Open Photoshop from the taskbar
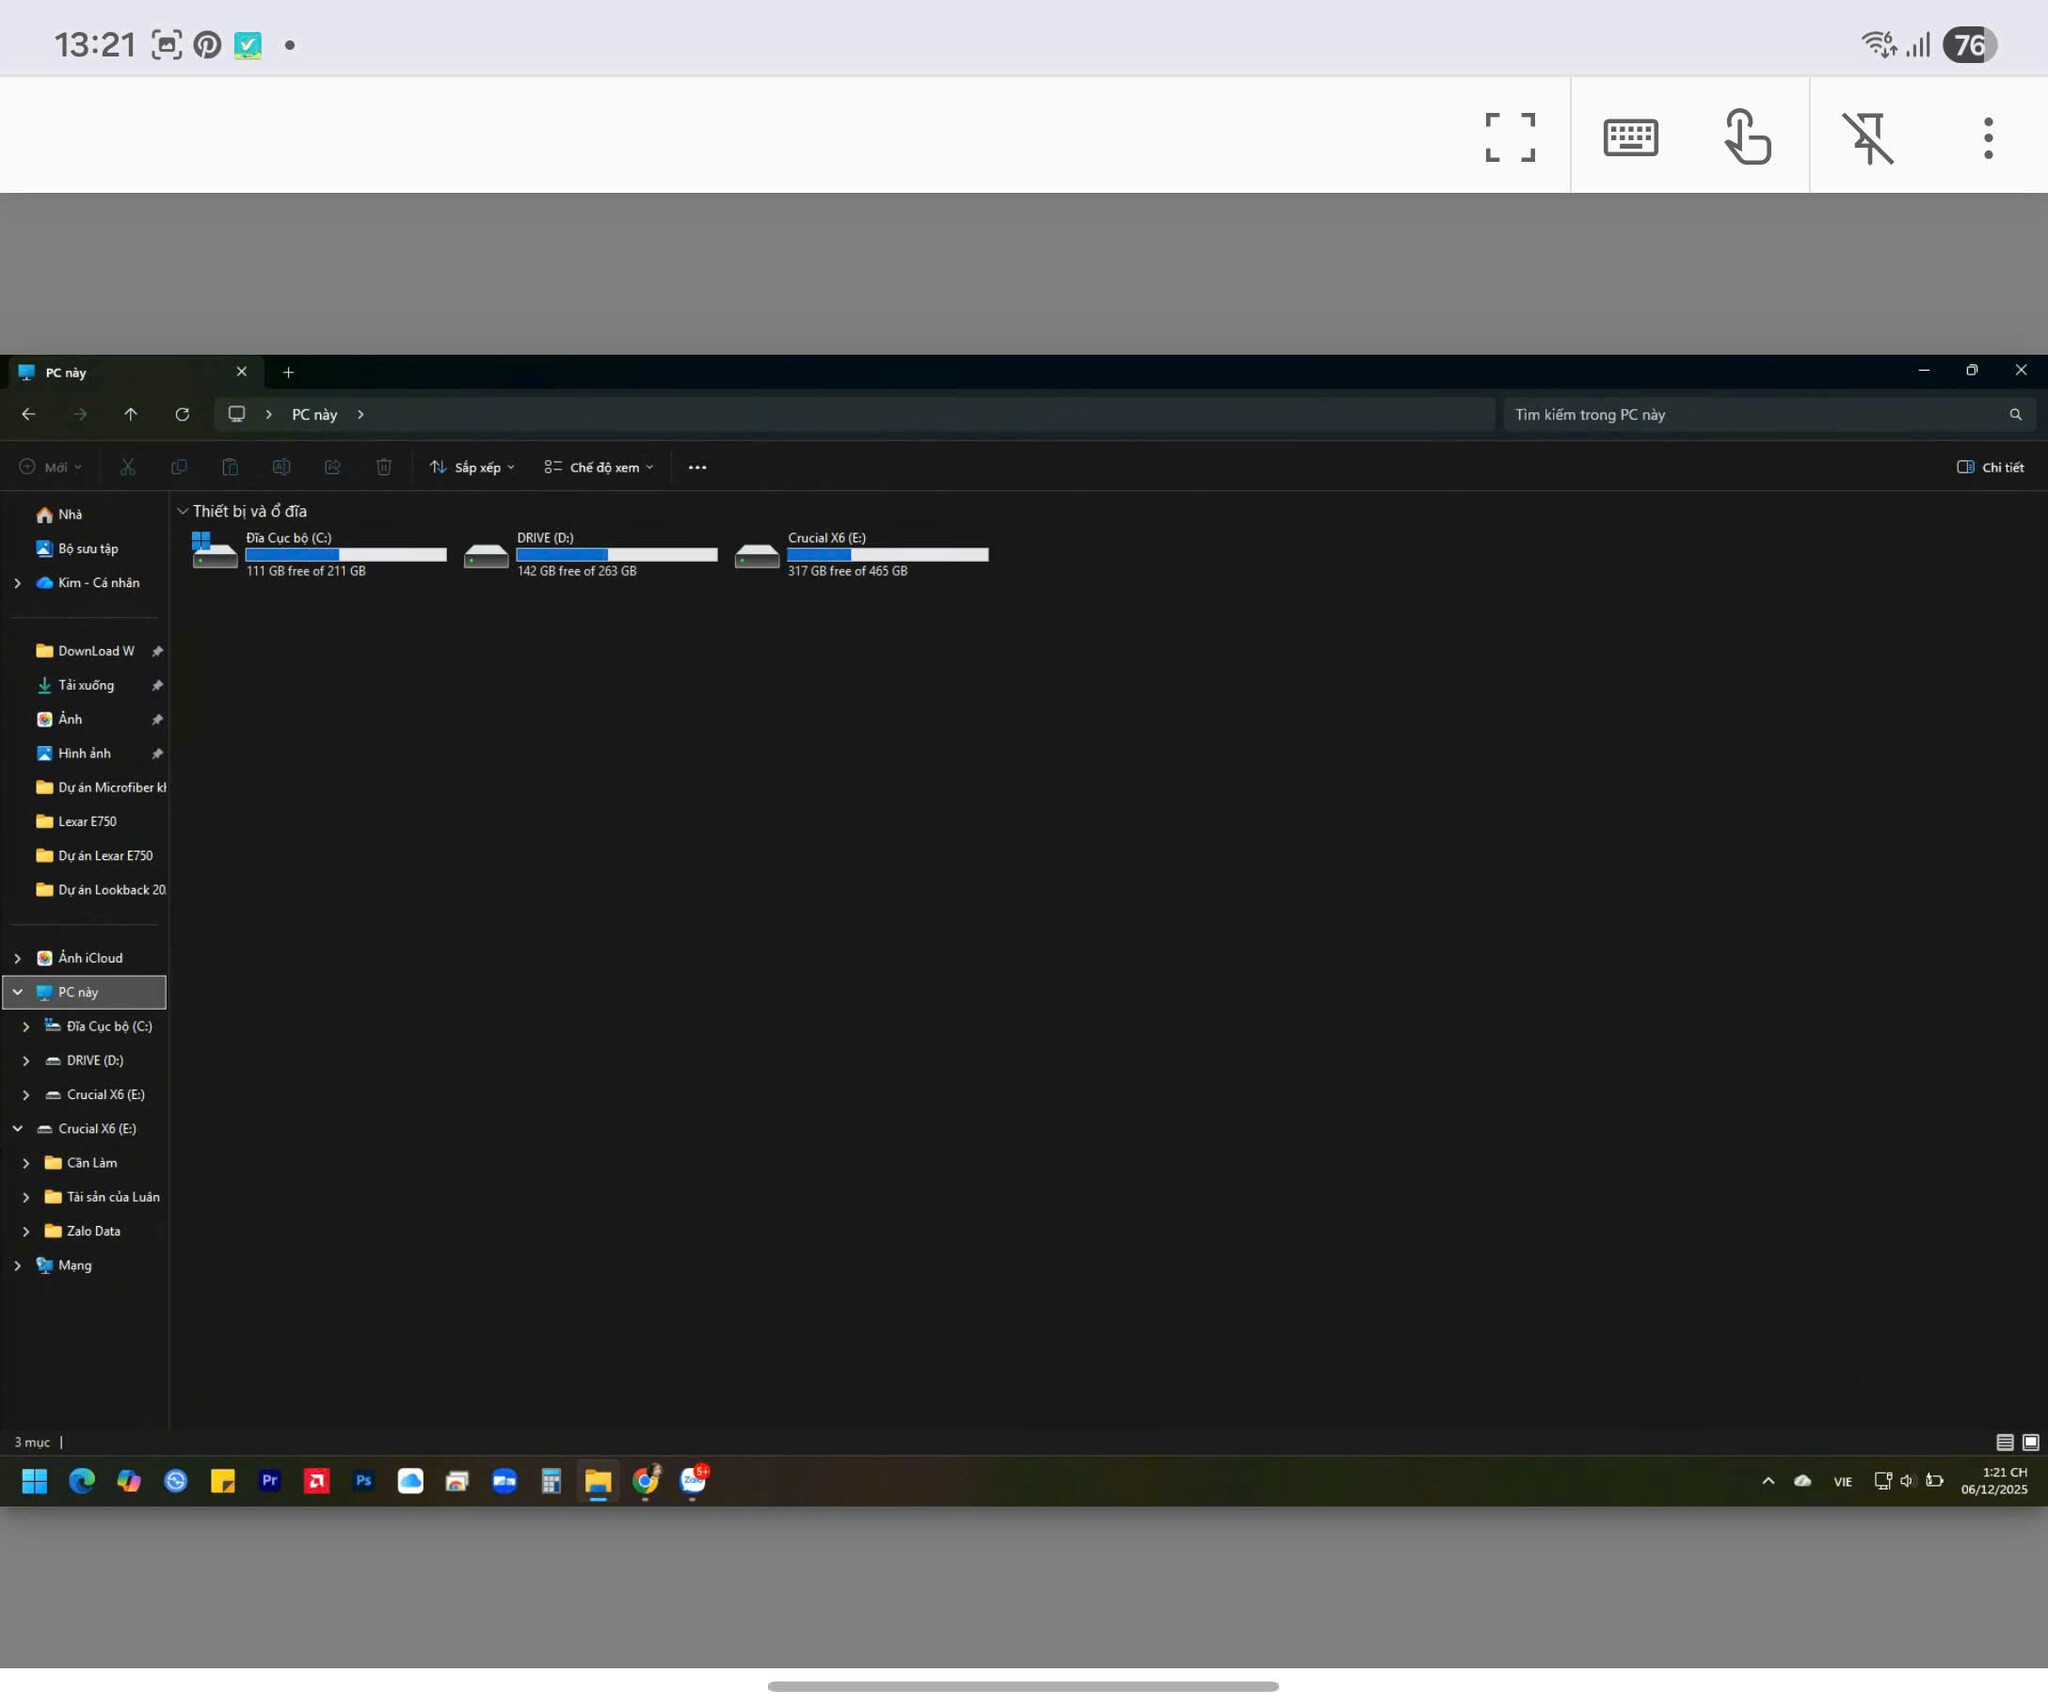The height and width of the screenshot is (1705, 2048). tap(364, 1481)
